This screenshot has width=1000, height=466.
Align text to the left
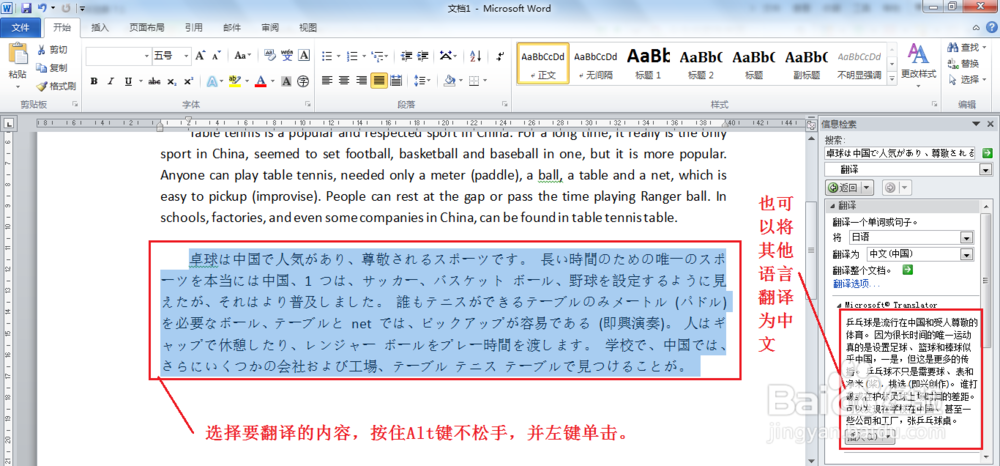[x=327, y=81]
